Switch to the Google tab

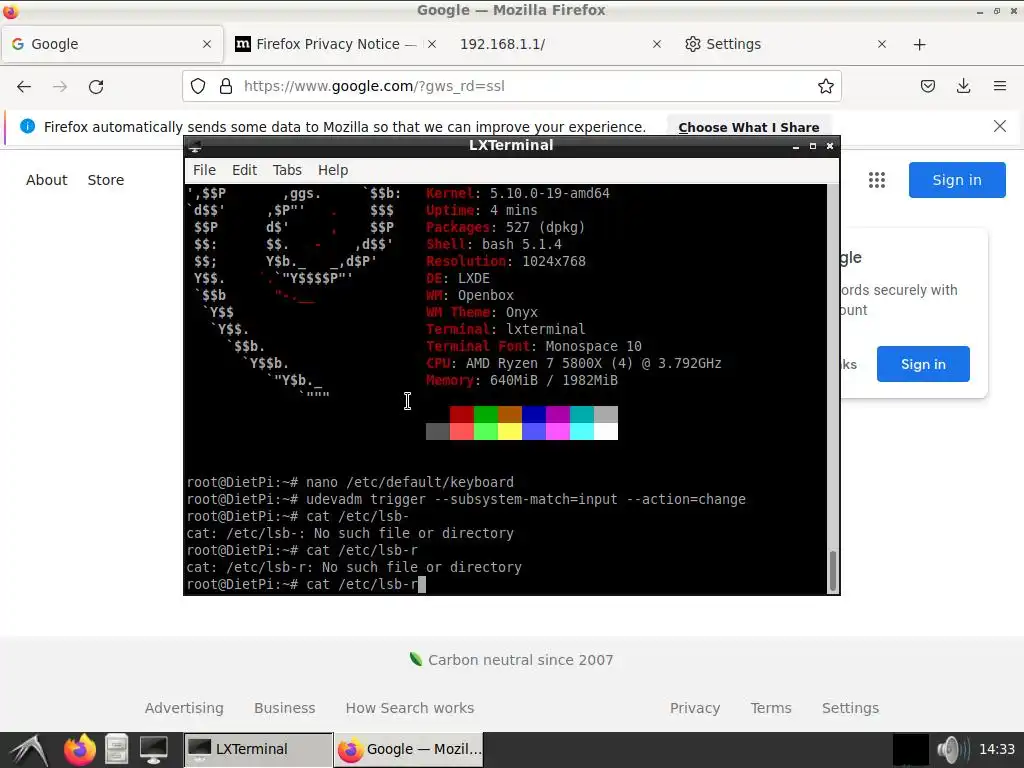[112, 44]
